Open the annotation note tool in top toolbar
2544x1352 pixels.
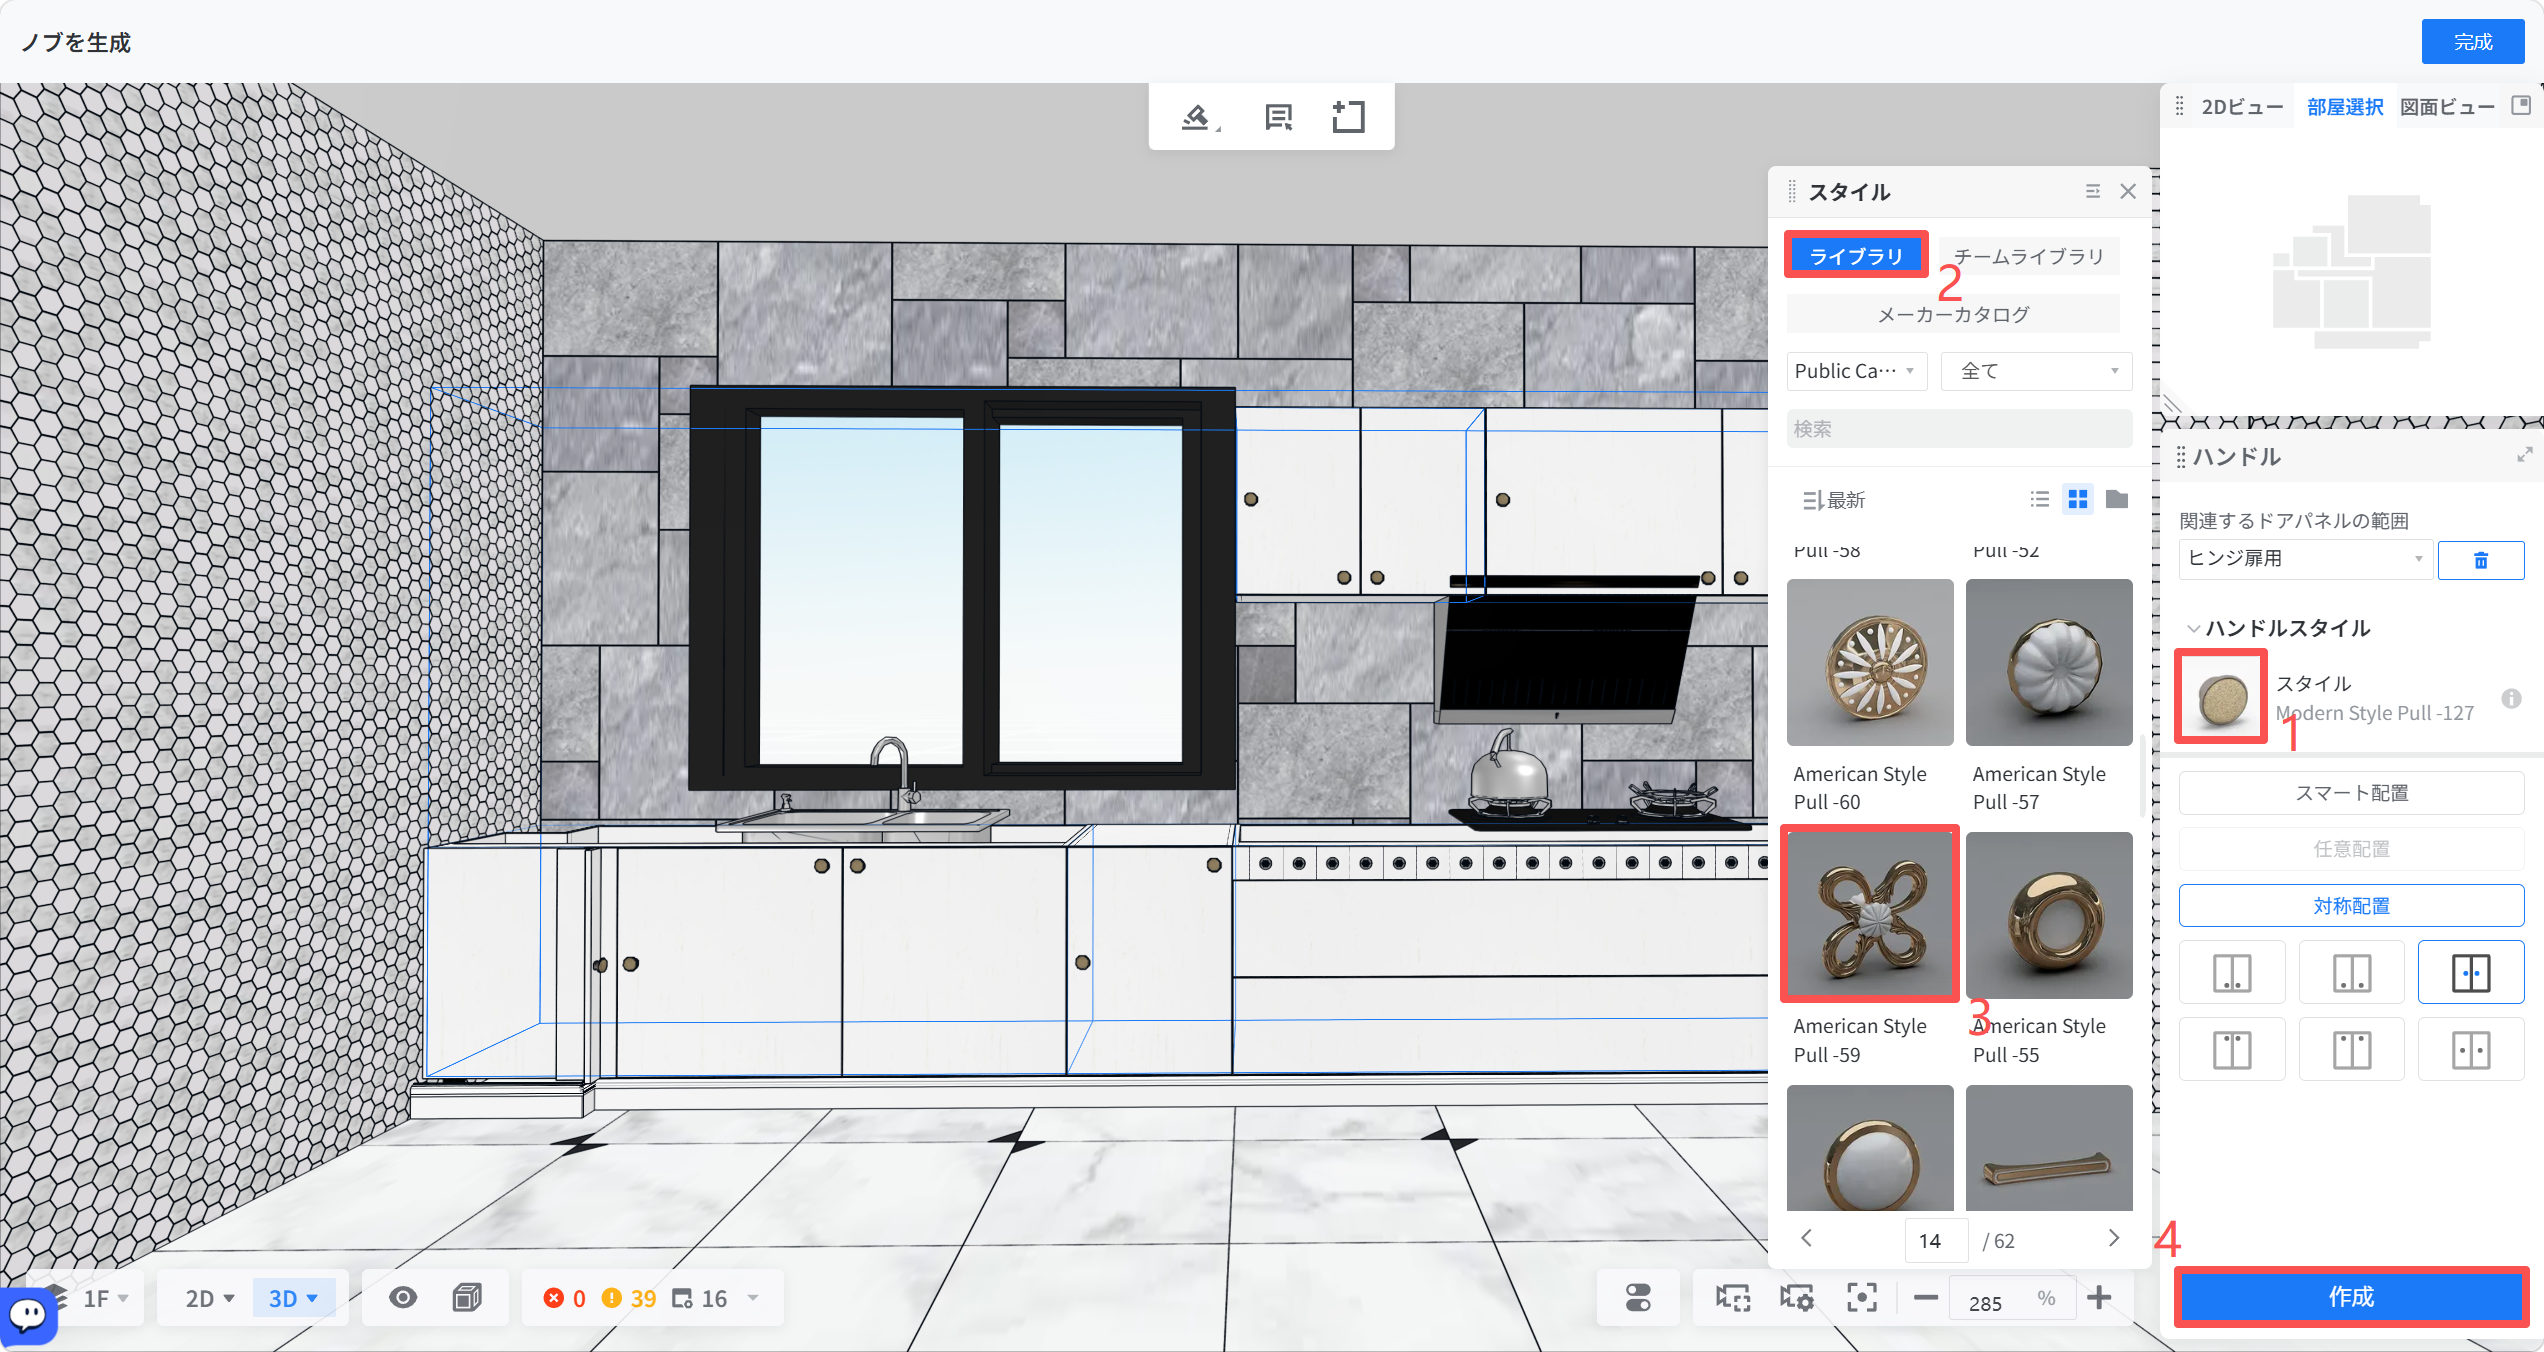[x=1278, y=117]
